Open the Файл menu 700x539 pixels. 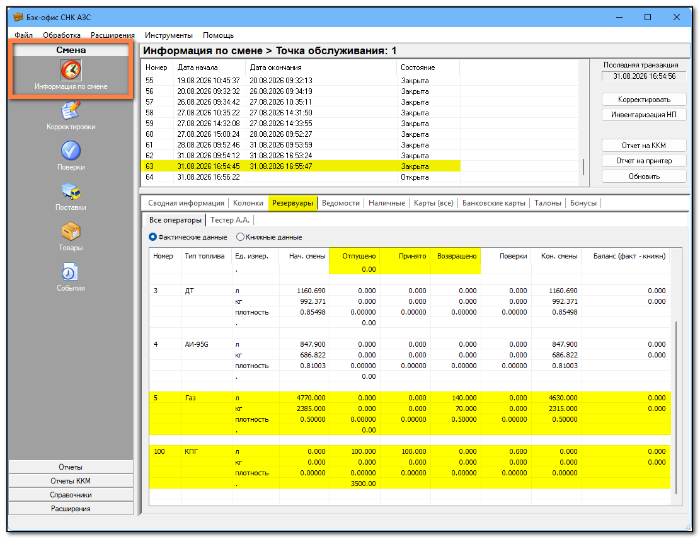tap(23, 35)
